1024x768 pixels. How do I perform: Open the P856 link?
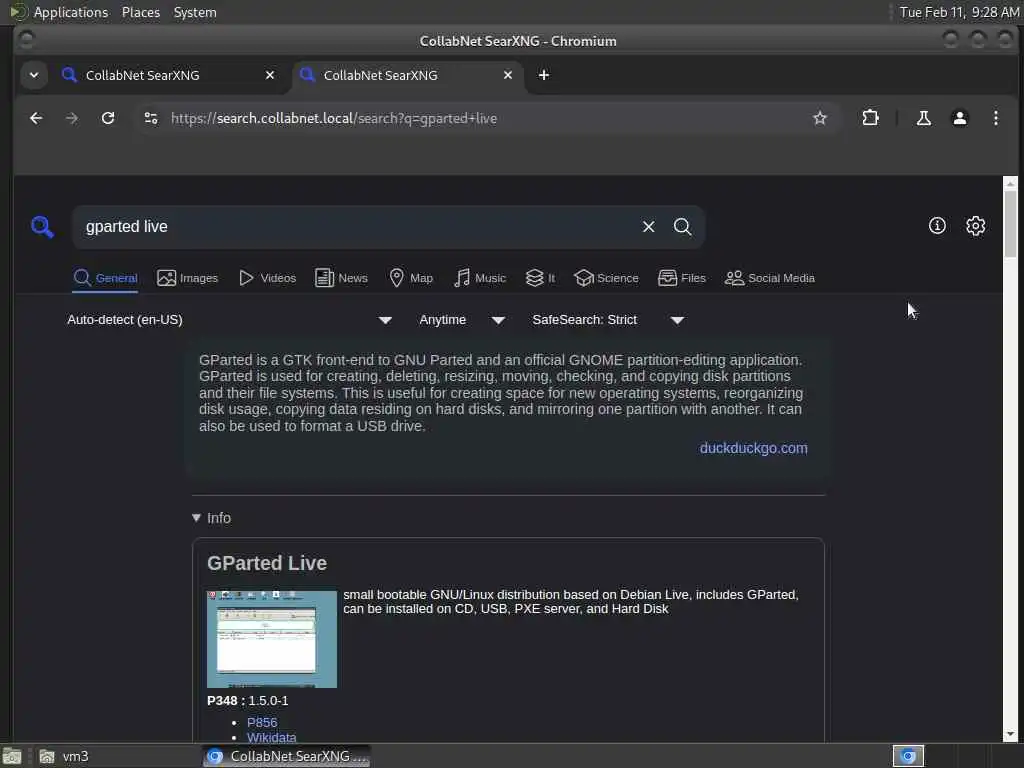(262, 722)
